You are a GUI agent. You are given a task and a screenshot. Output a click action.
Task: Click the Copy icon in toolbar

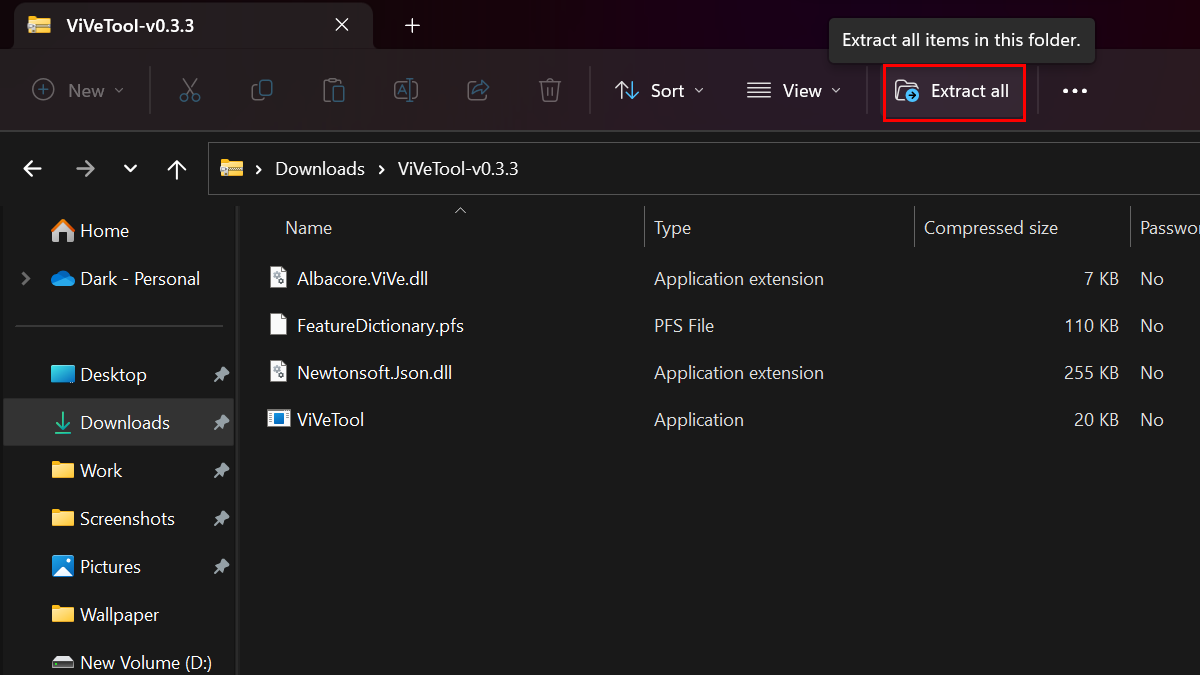pos(262,91)
